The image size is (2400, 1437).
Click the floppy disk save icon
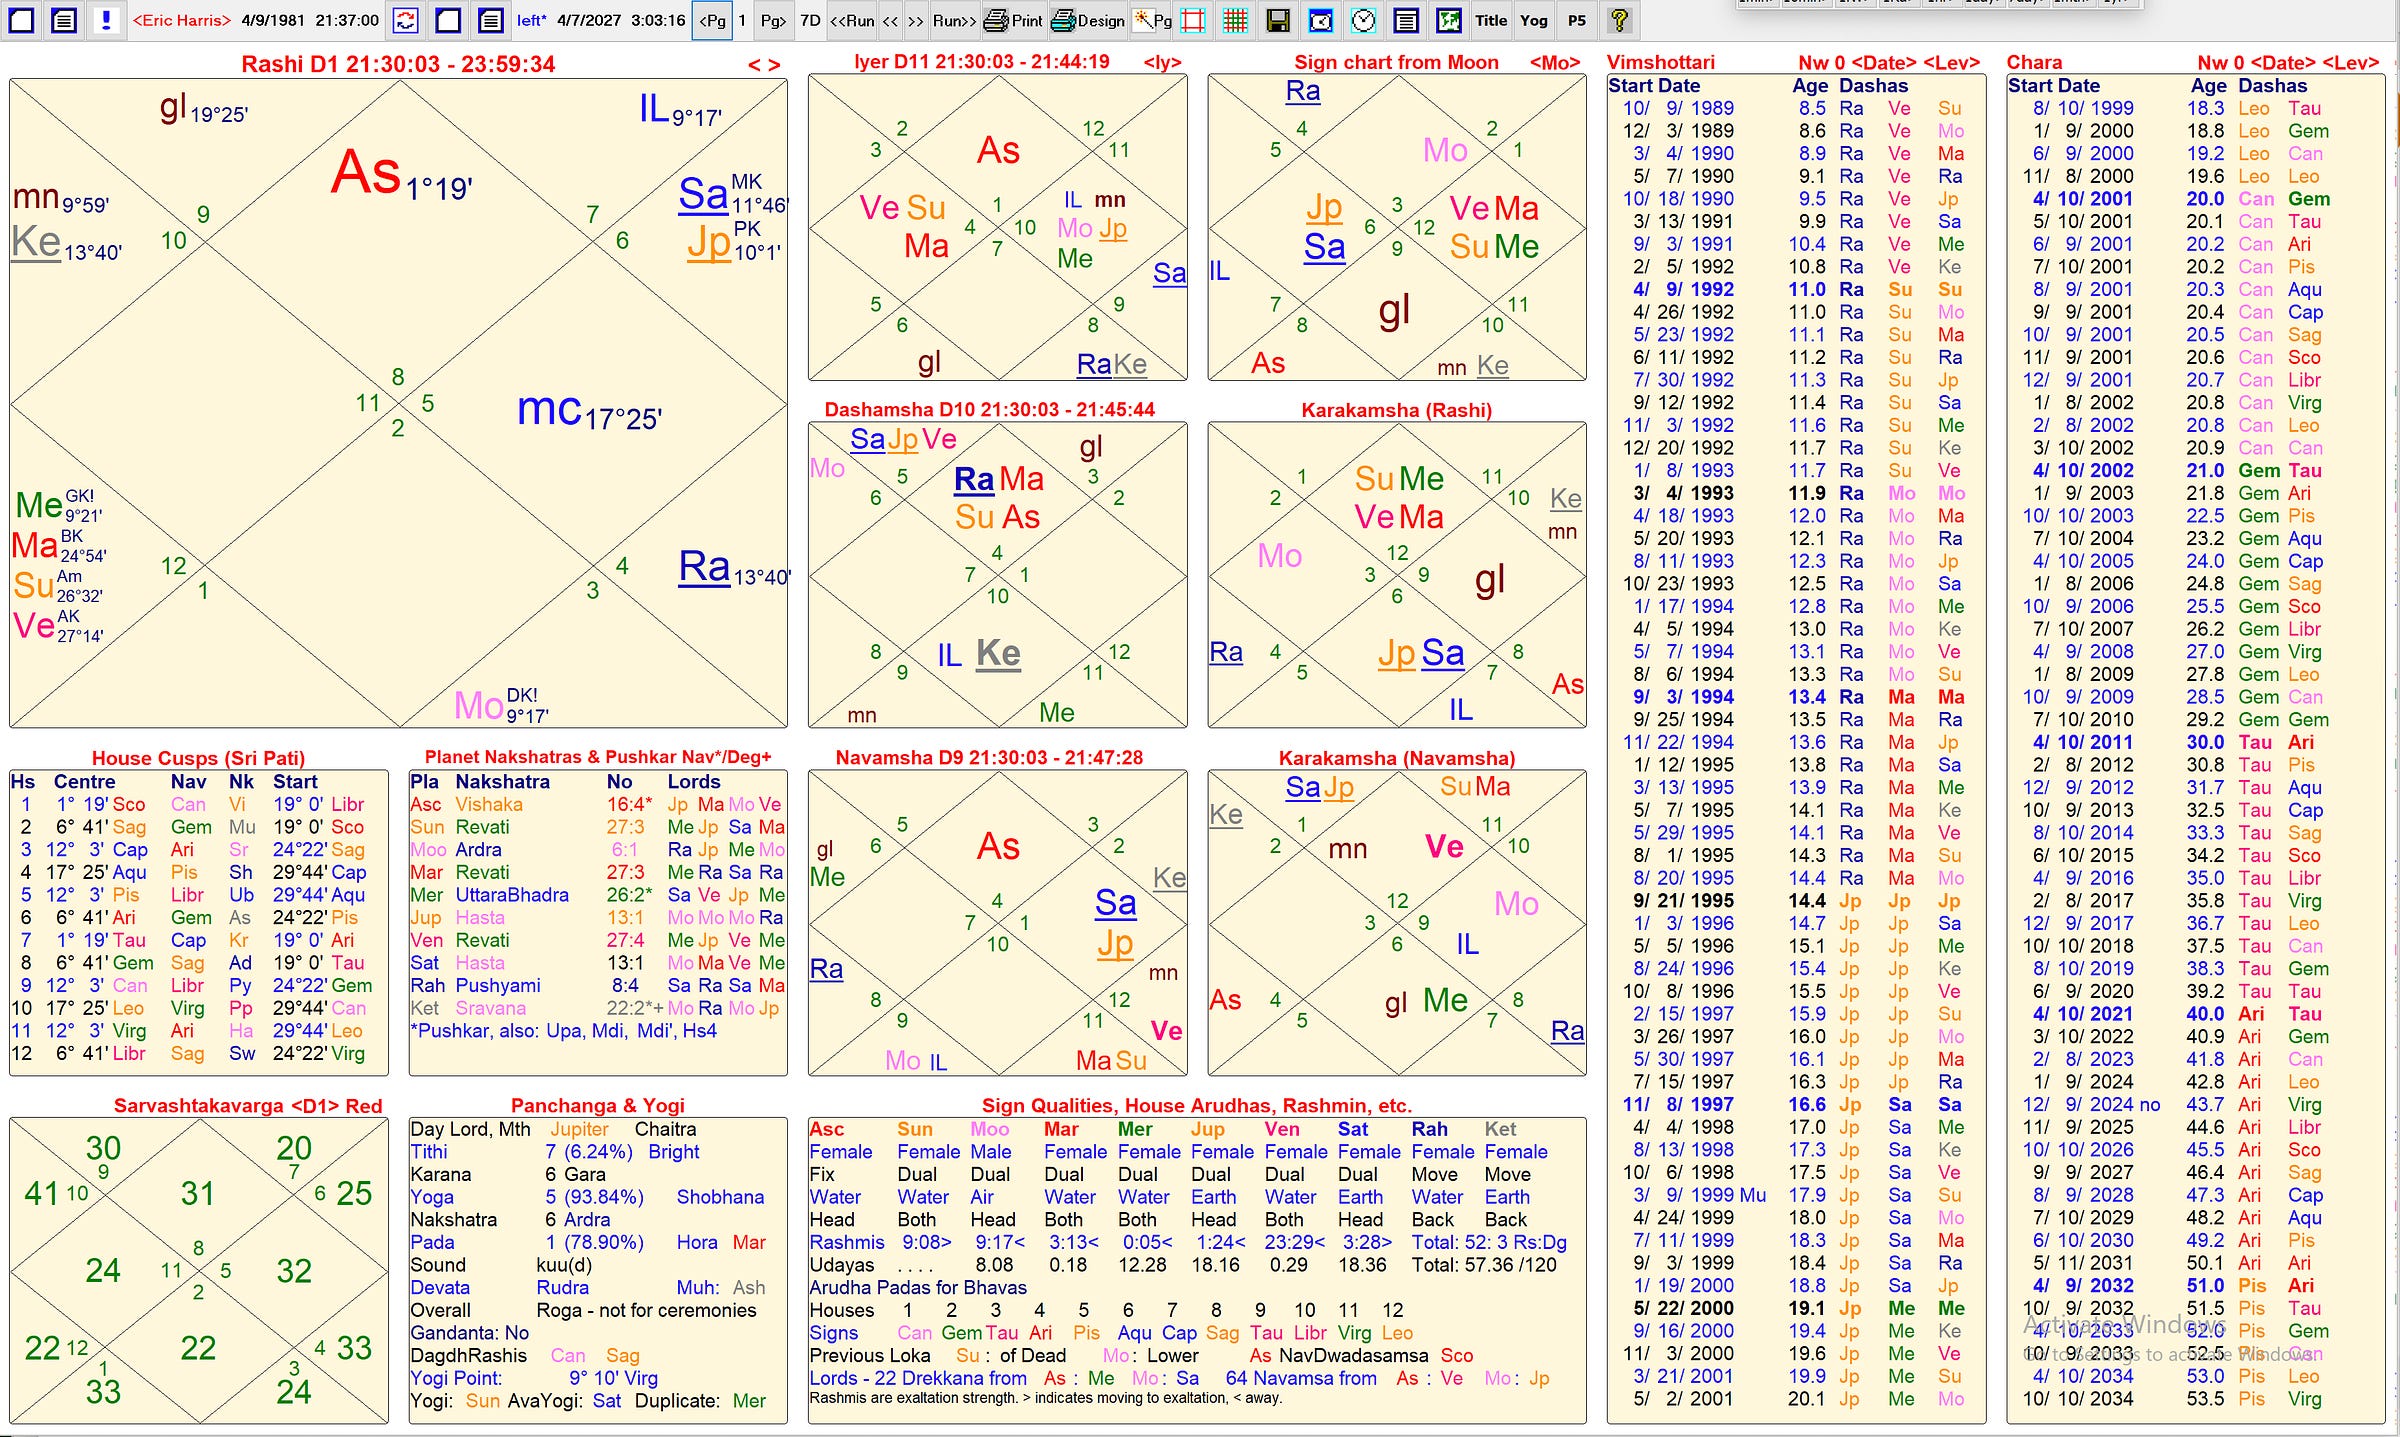(1278, 20)
